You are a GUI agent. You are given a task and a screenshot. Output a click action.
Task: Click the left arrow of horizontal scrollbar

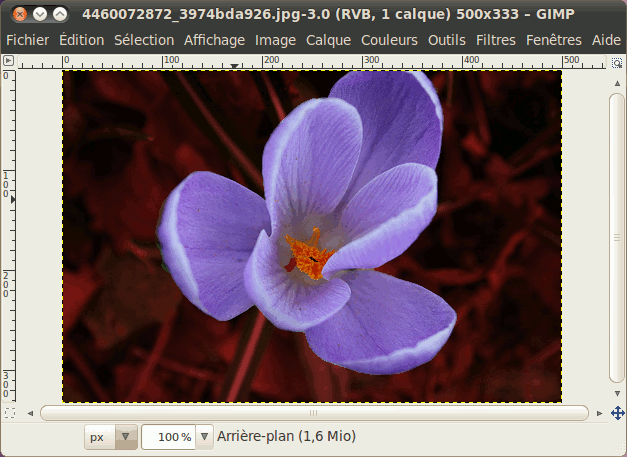[x=30, y=413]
